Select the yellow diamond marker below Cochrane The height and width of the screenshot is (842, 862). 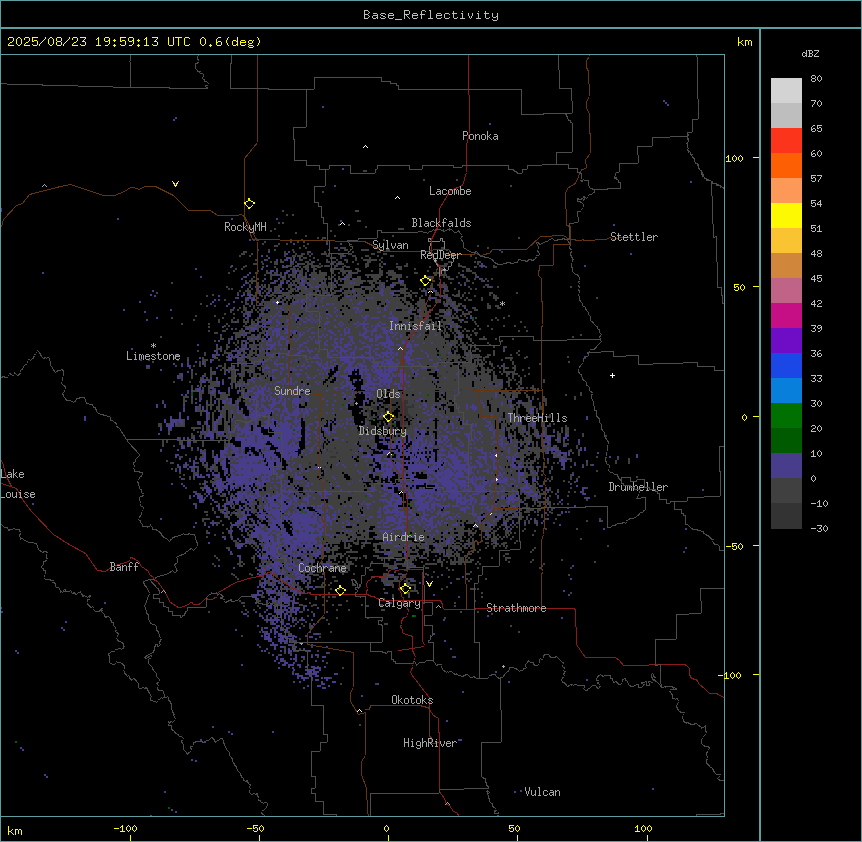(x=340, y=590)
